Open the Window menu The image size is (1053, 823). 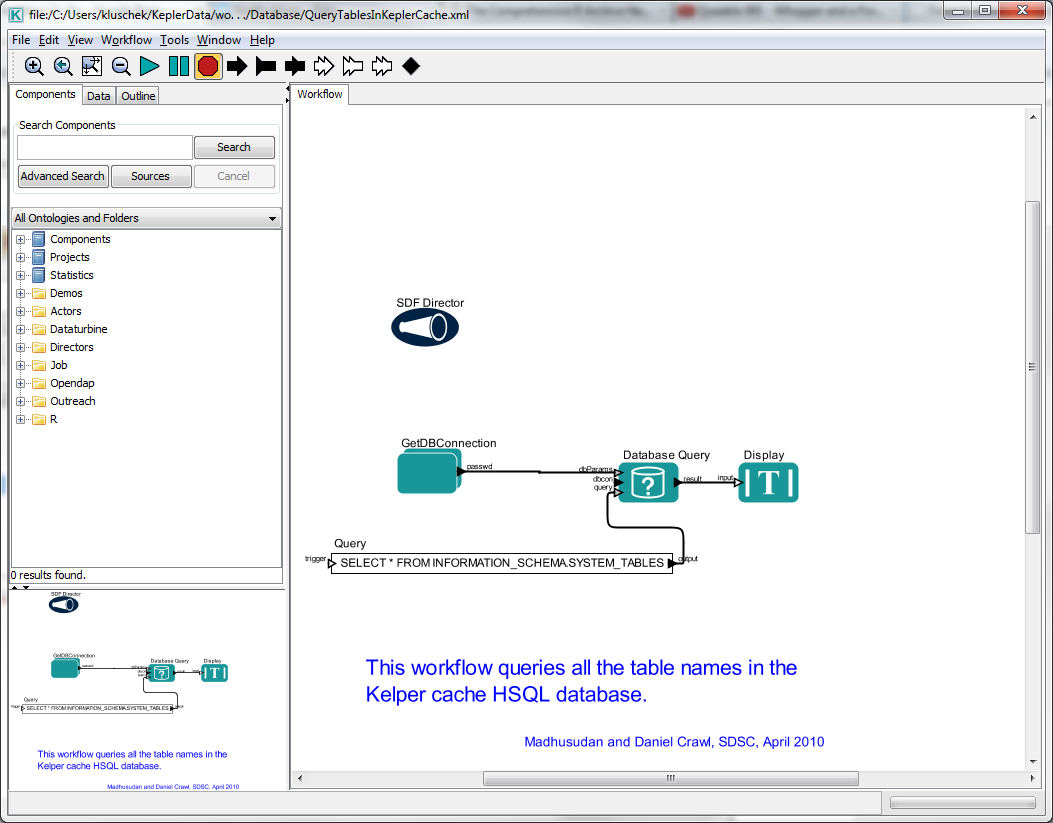219,40
